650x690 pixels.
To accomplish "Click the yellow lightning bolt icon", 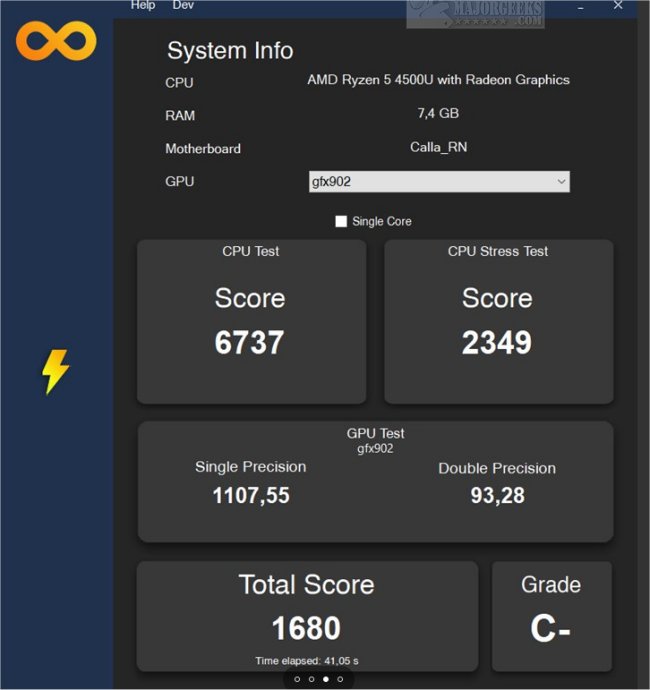I will coord(55,372).
